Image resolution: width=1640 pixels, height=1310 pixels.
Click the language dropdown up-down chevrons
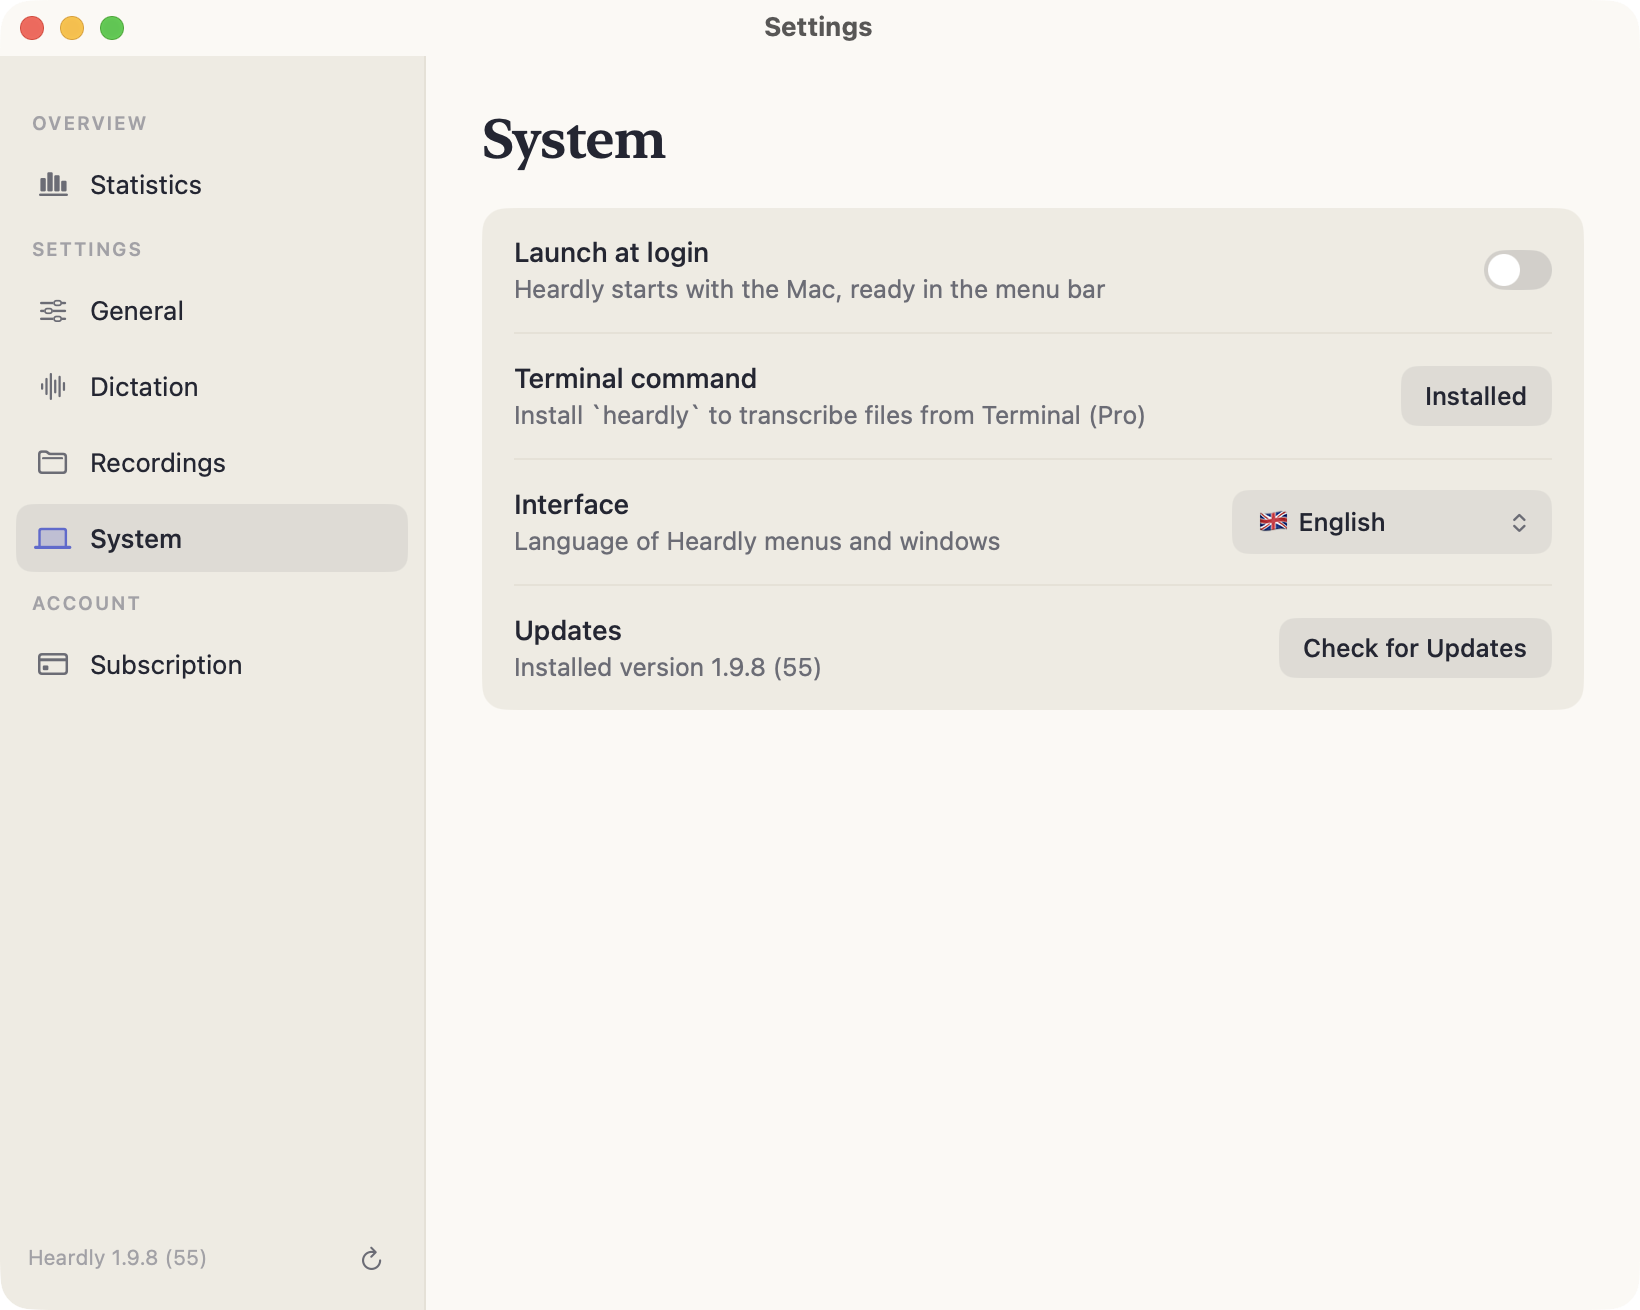click(1519, 522)
